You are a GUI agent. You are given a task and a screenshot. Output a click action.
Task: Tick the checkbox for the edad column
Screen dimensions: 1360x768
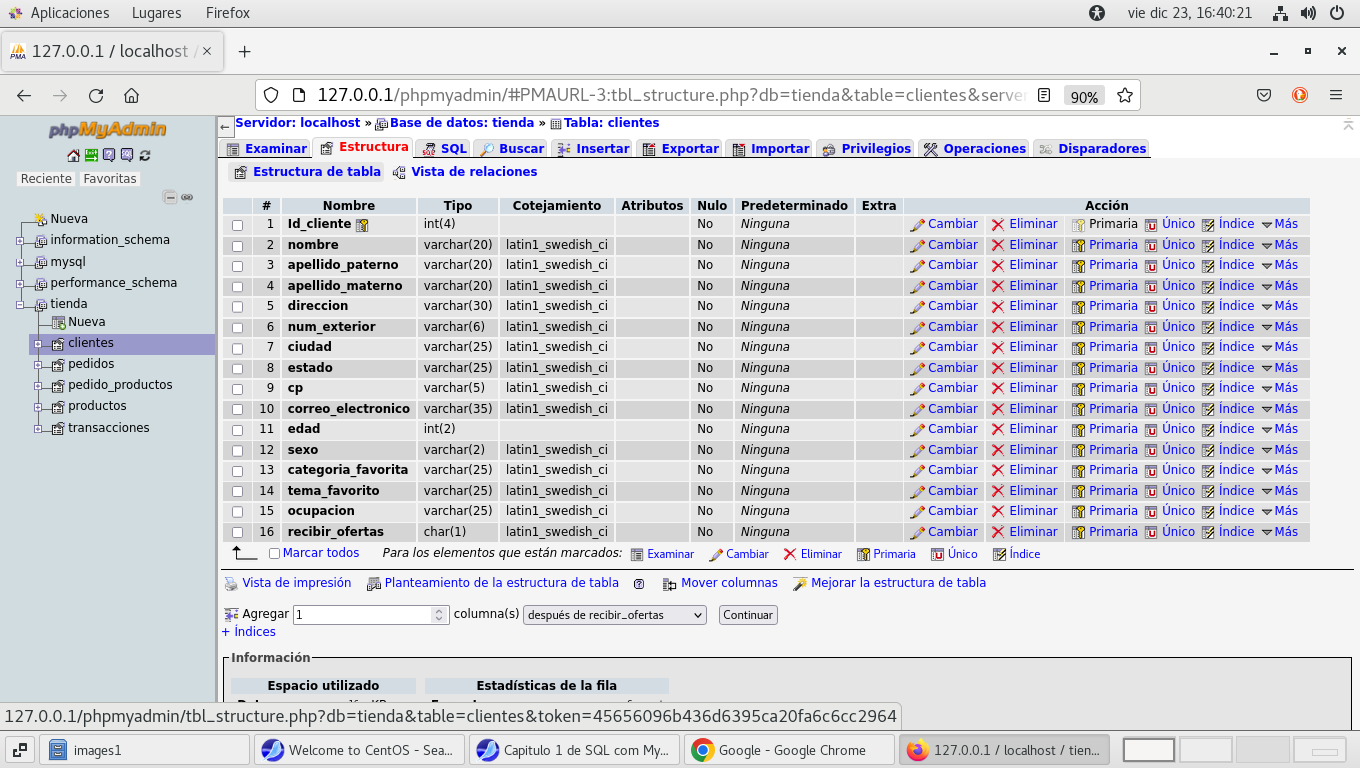click(x=237, y=430)
